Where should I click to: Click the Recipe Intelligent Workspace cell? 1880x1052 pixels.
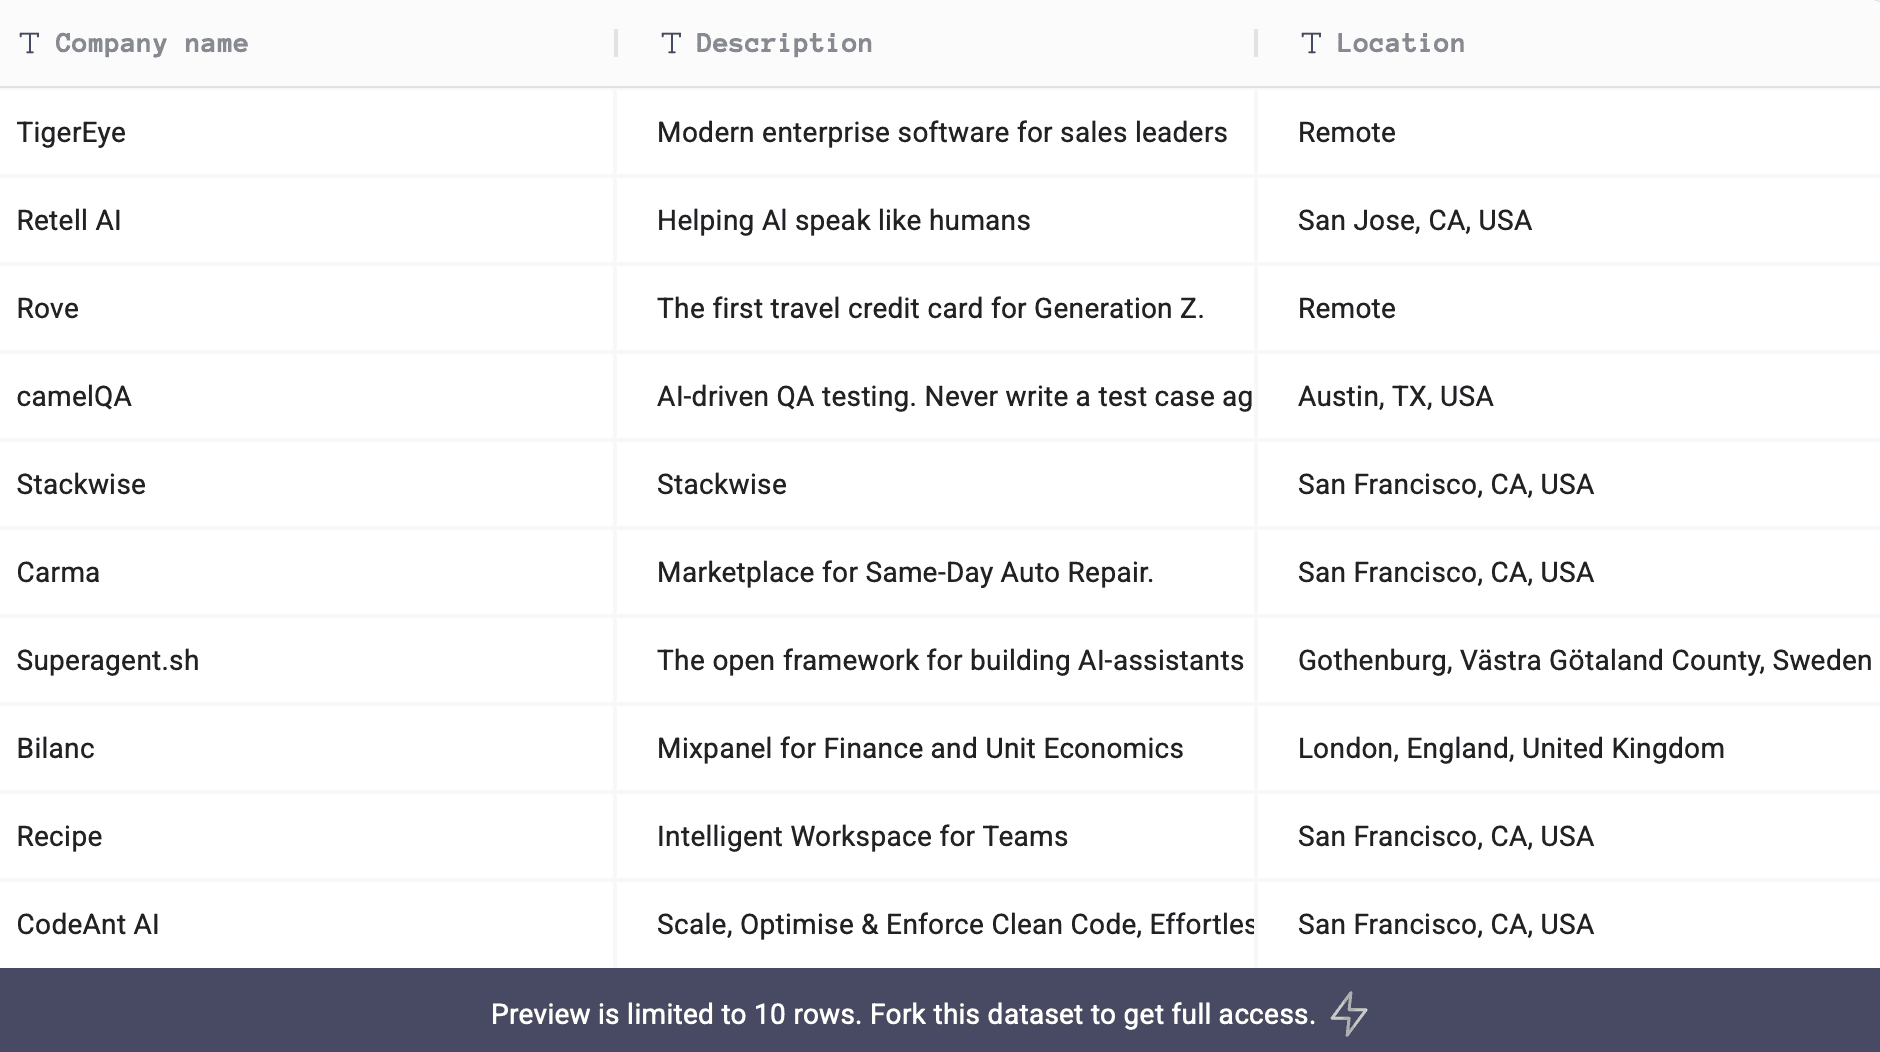[862, 836]
